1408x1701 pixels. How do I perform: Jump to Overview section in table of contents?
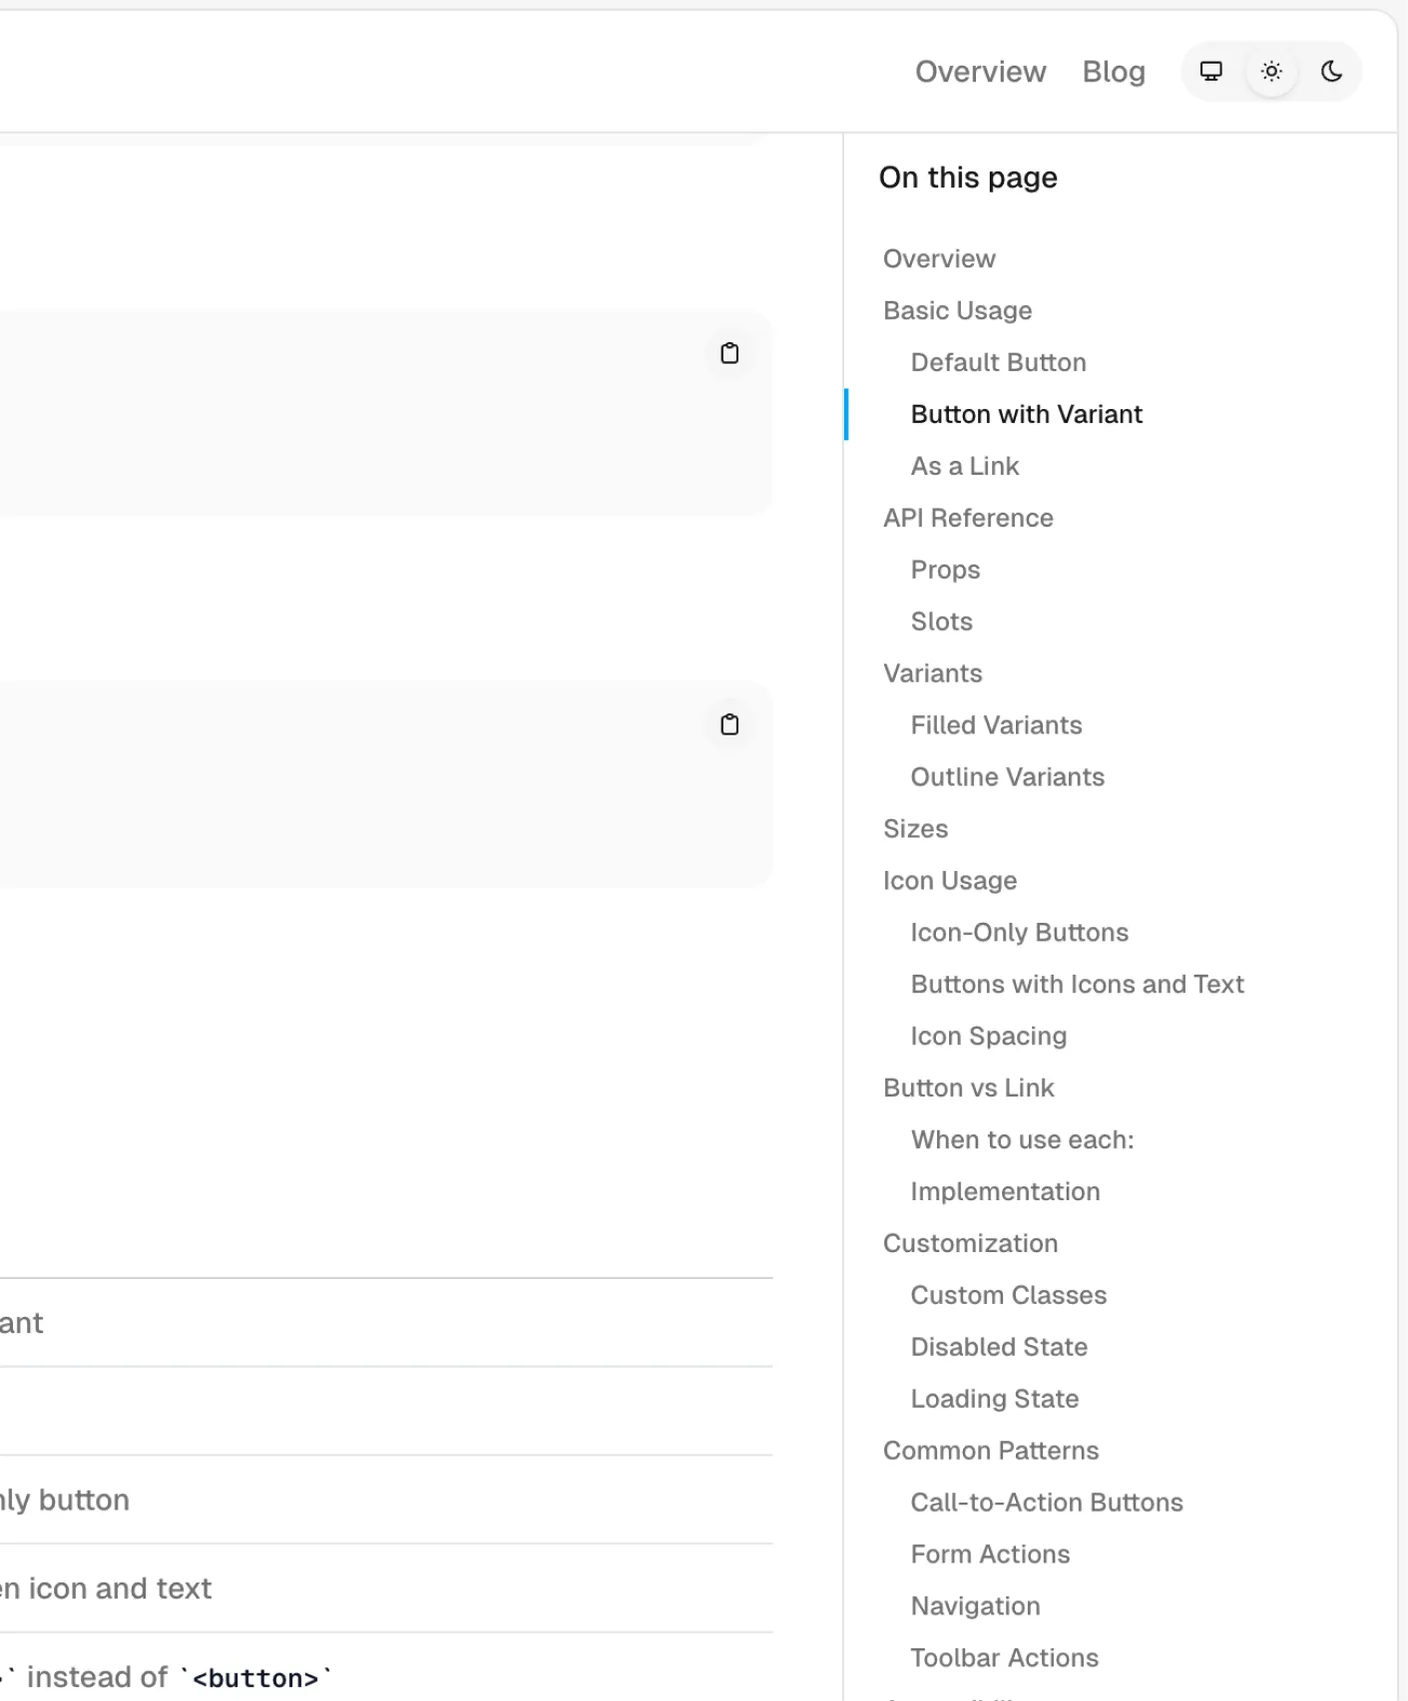tap(939, 259)
